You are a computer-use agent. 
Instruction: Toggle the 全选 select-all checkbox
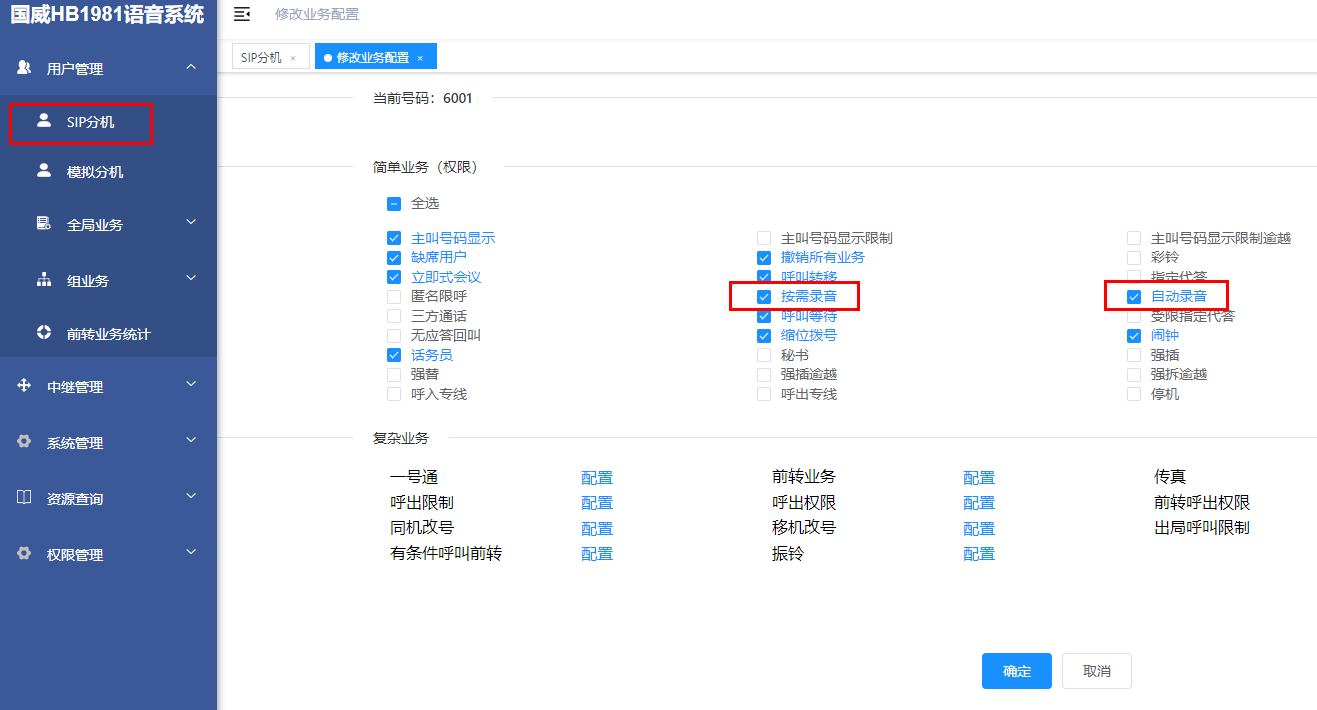[x=393, y=202]
